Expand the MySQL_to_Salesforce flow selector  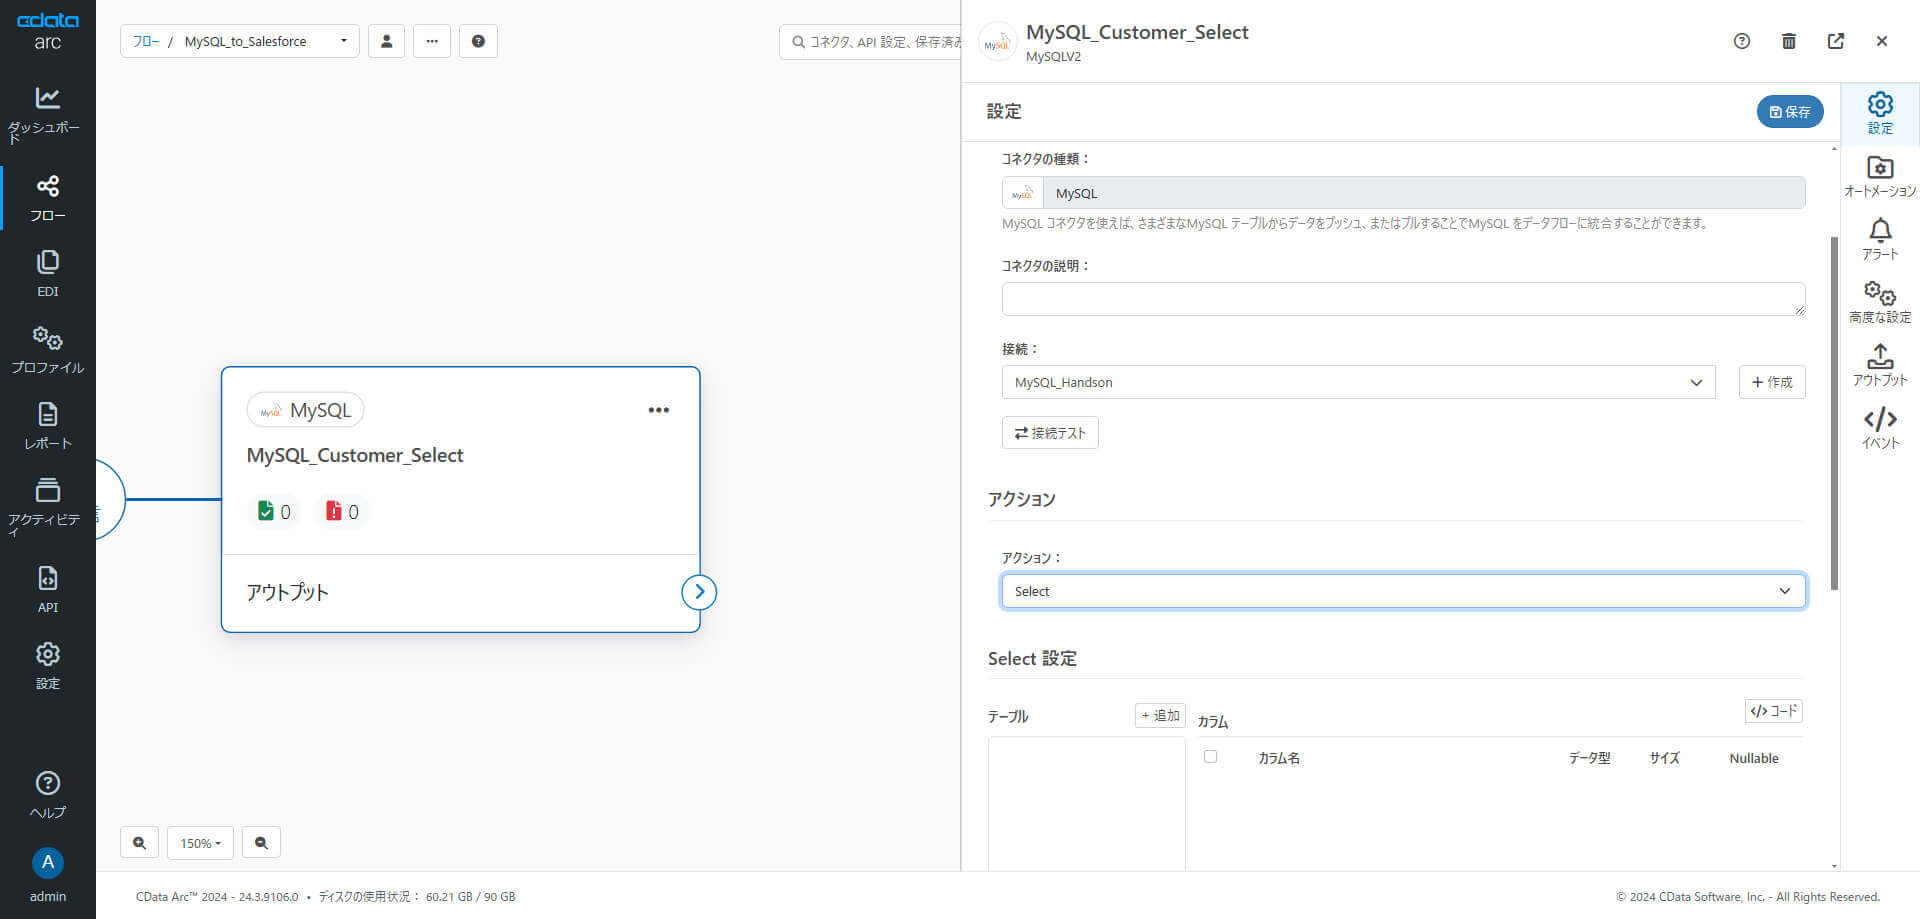[x=343, y=41]
